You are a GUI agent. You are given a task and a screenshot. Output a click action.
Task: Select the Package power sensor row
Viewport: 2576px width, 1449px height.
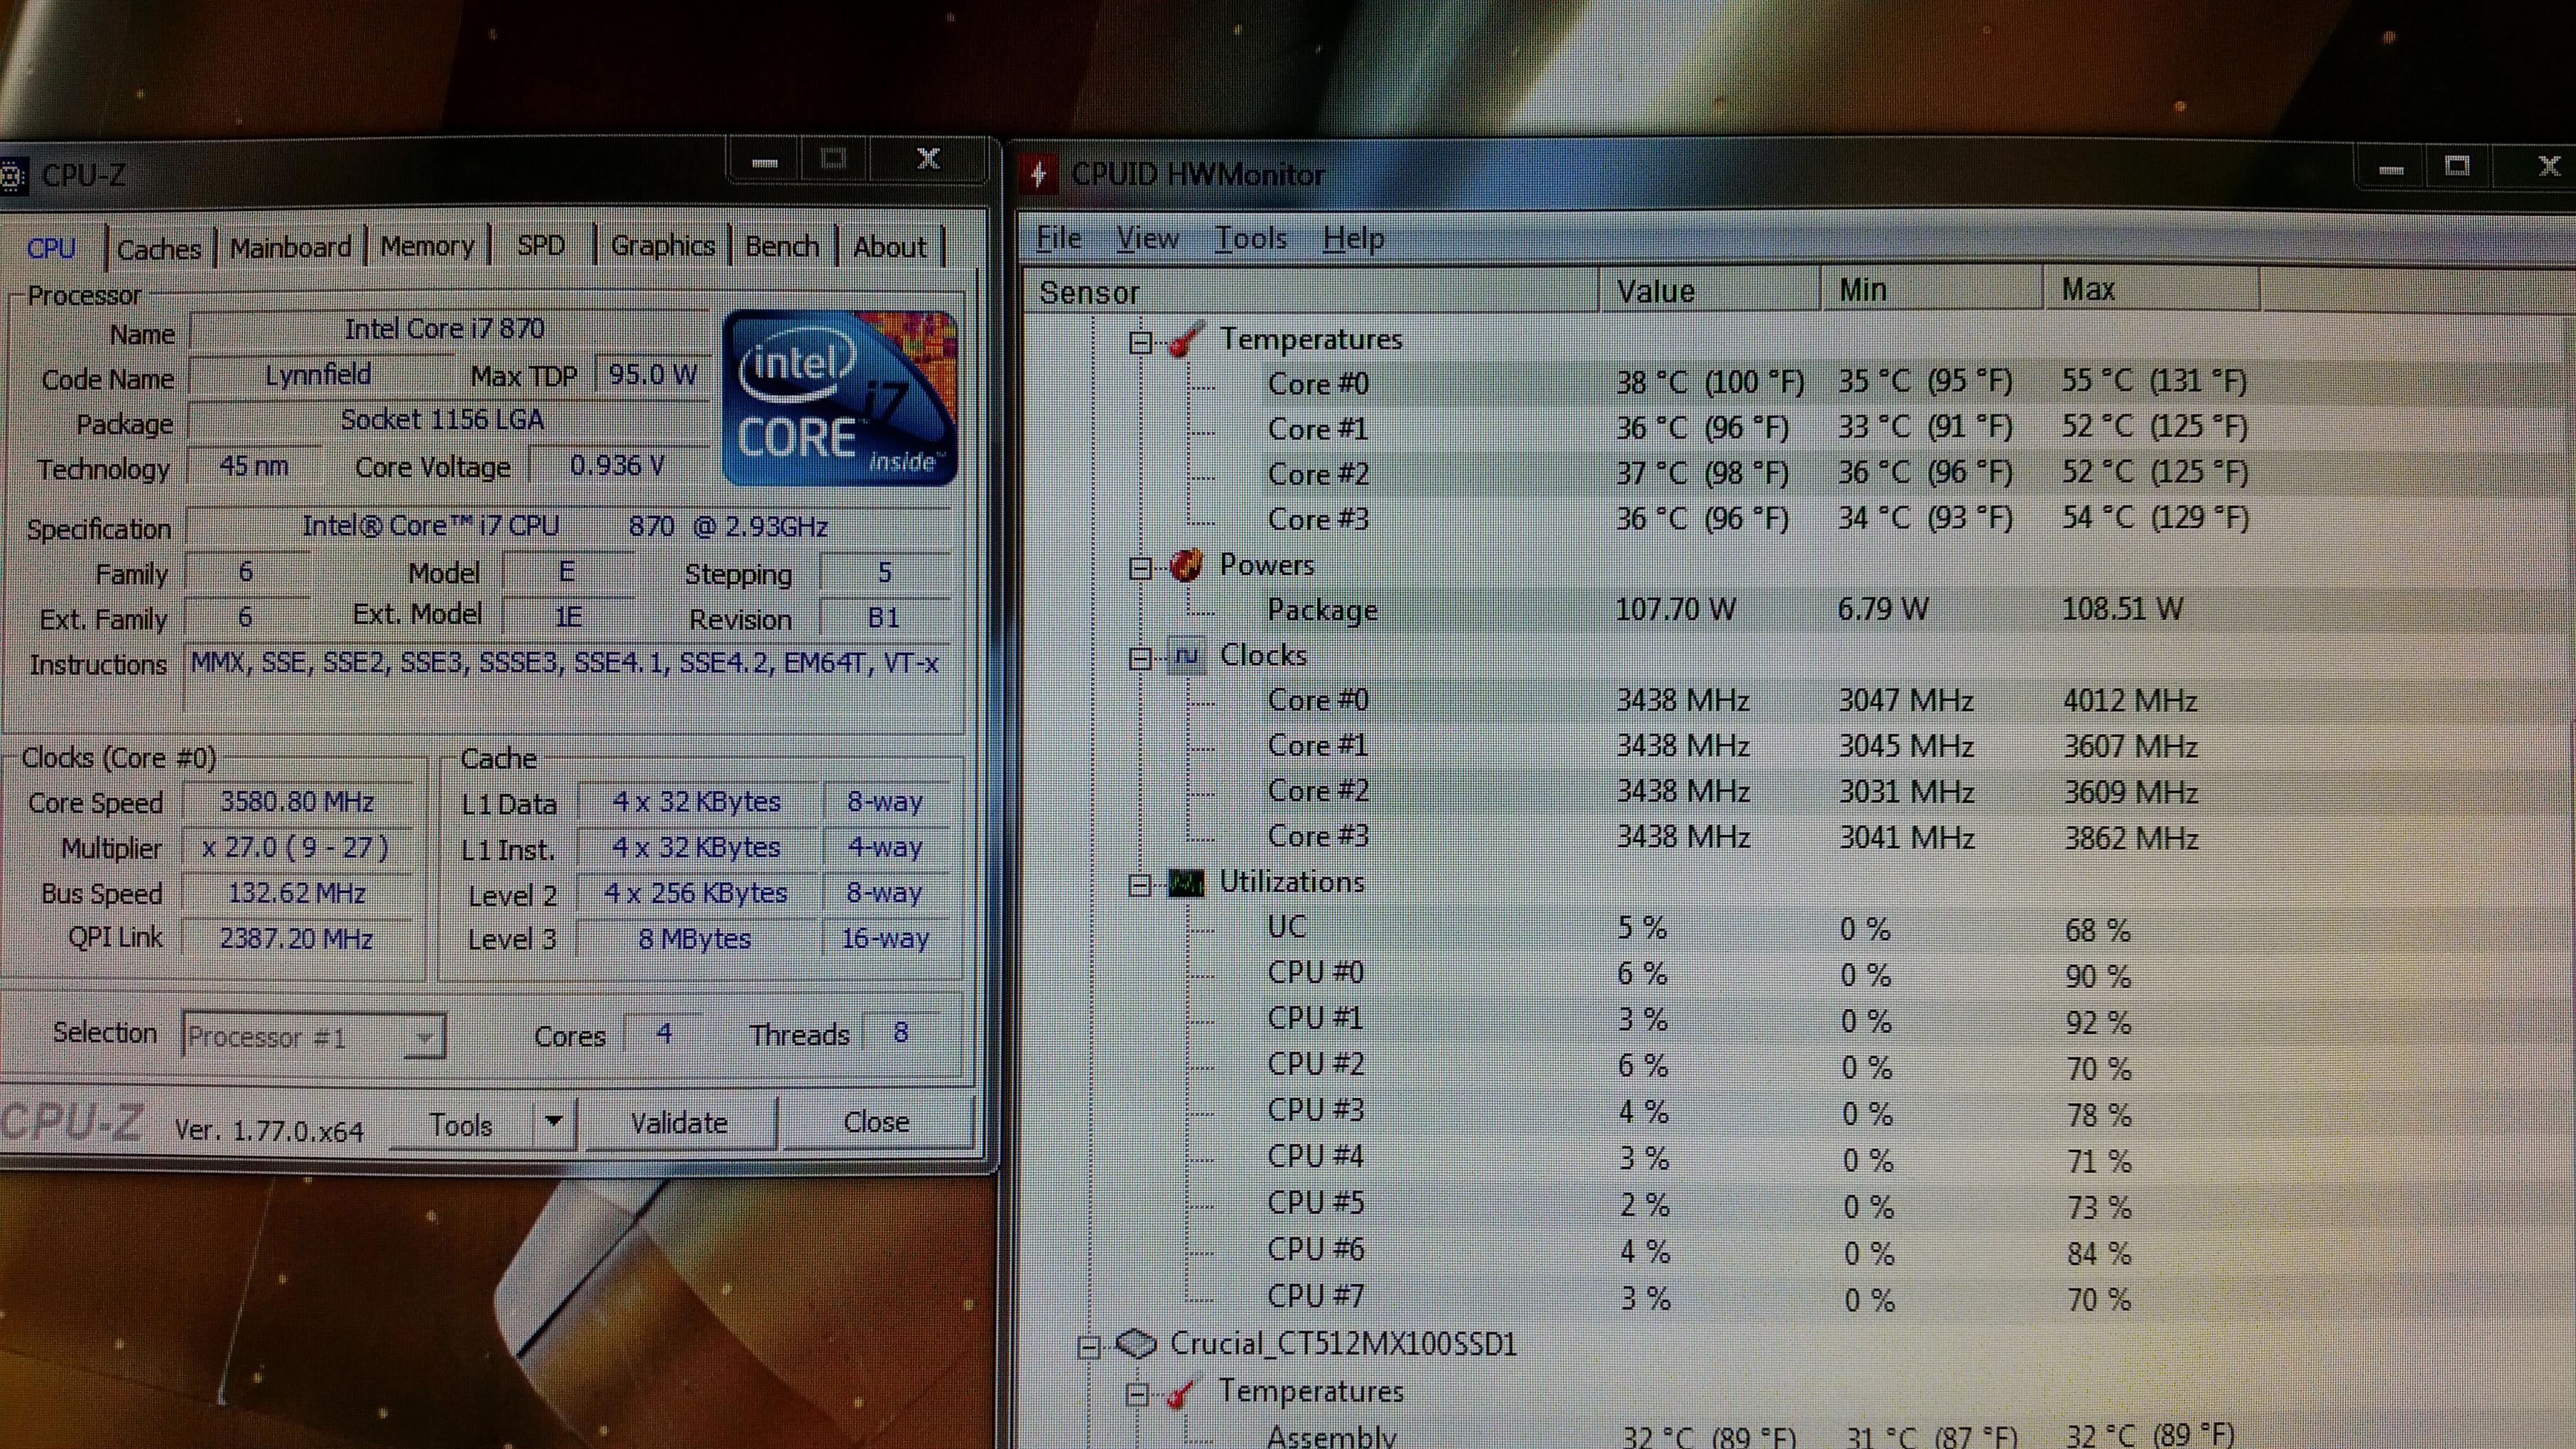tap(1322, 610)
